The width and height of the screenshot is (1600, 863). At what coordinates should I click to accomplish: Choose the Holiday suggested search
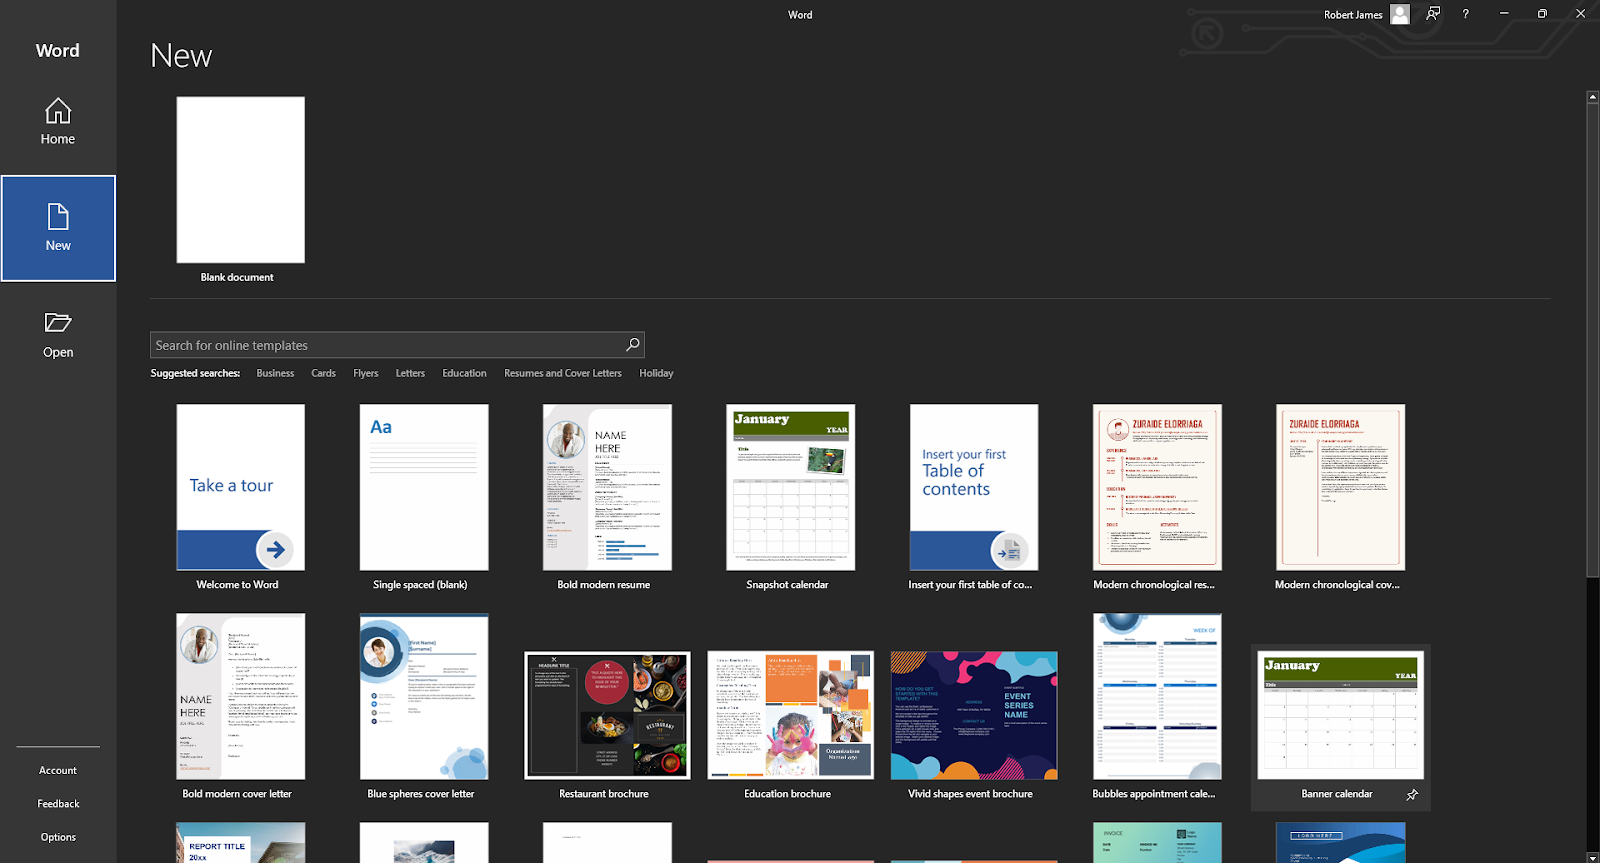click(656, 373)
